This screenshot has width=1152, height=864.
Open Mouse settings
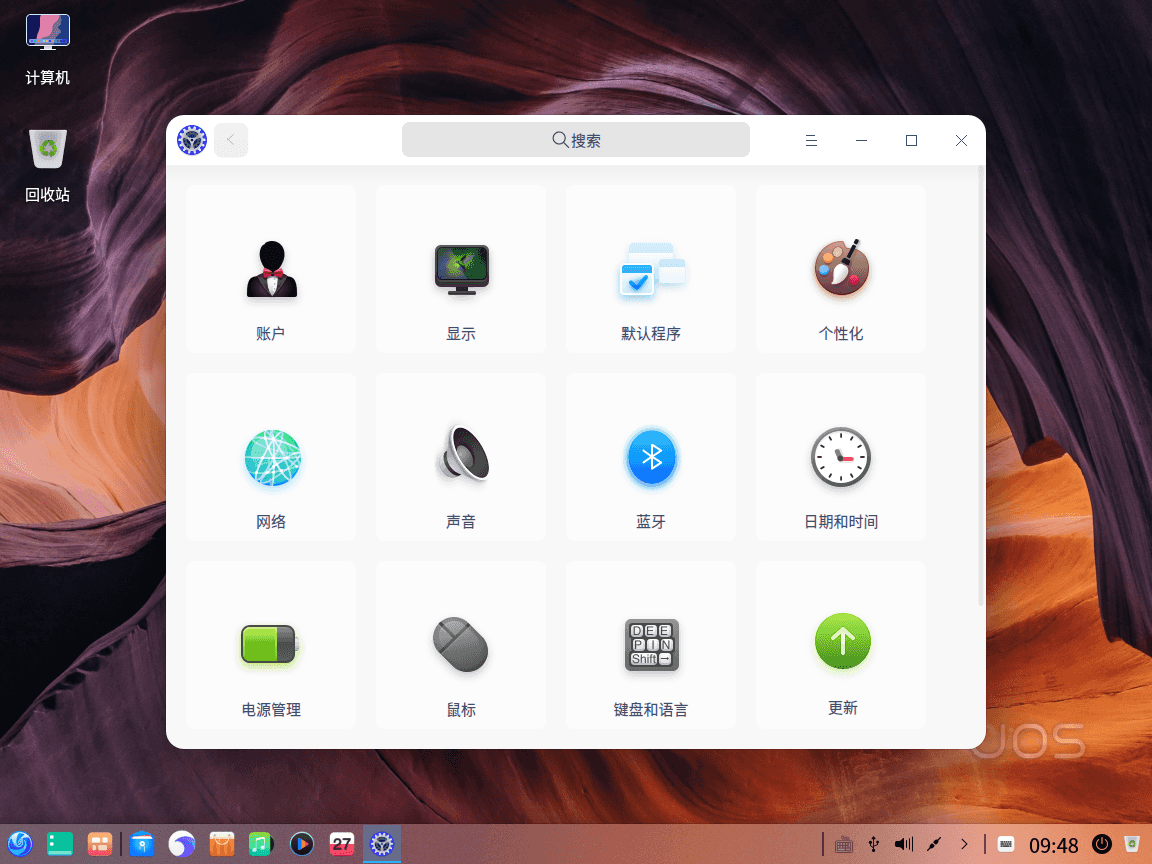460,645
